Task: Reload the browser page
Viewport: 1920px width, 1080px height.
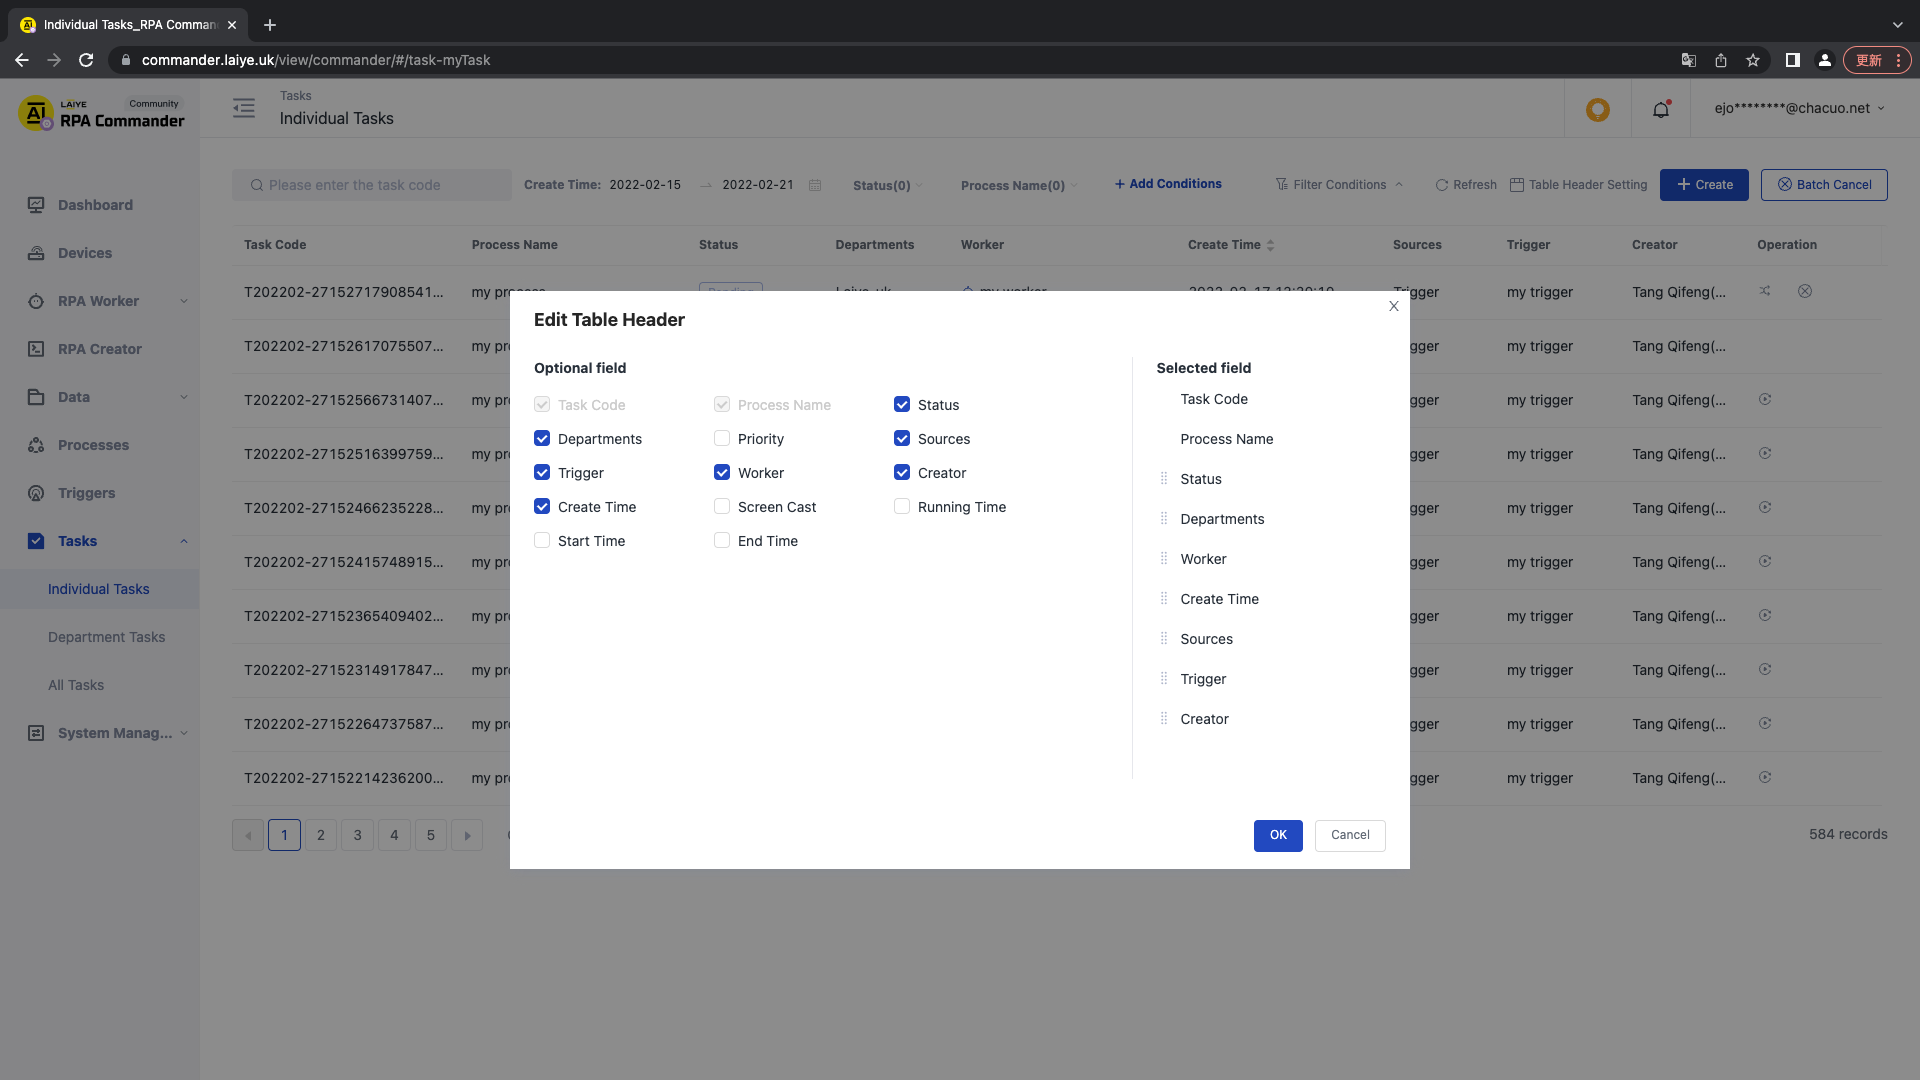Action: 86,60
